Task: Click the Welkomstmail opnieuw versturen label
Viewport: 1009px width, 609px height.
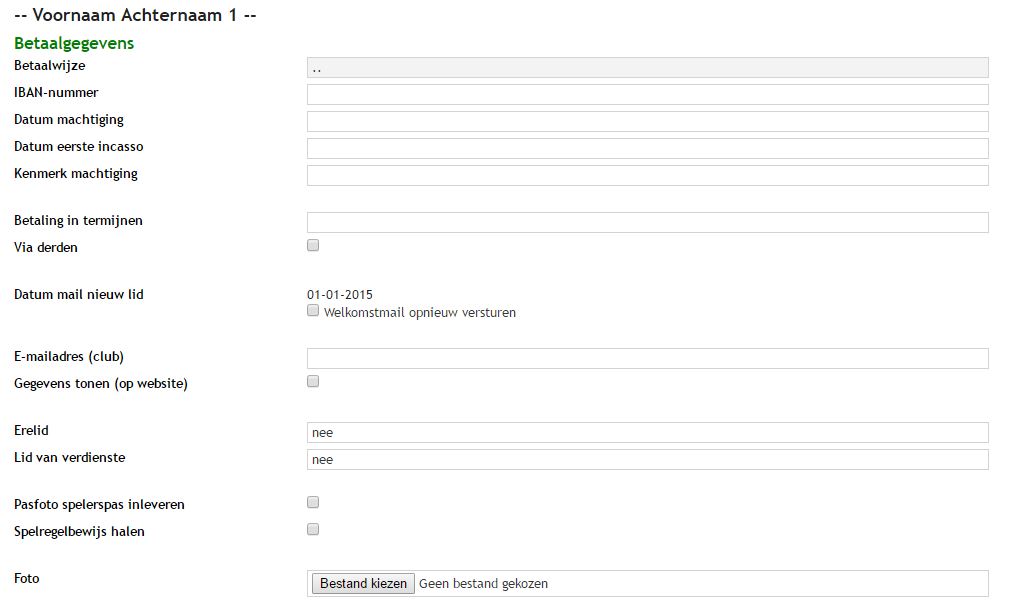Action: coord(420,313)
